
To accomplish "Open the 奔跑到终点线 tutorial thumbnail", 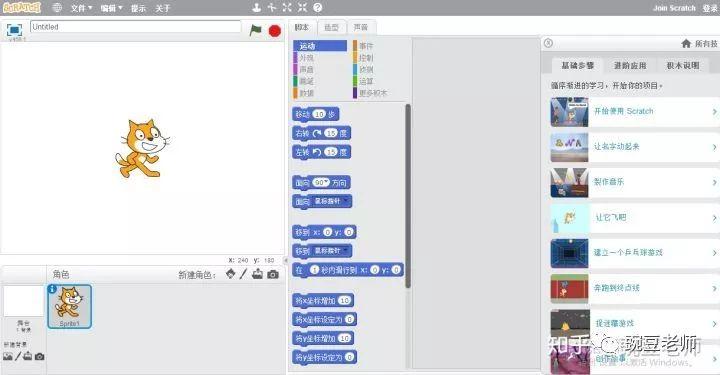I will tap(569, 288).
